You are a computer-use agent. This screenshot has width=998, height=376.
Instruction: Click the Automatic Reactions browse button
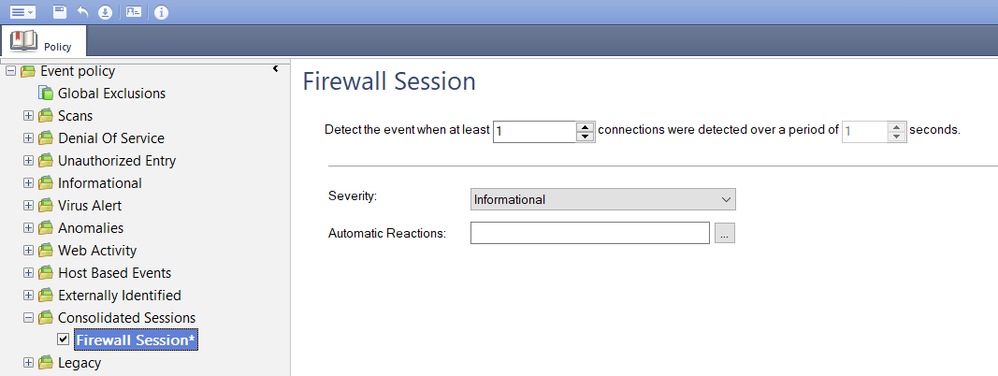[x=724, y=233]
